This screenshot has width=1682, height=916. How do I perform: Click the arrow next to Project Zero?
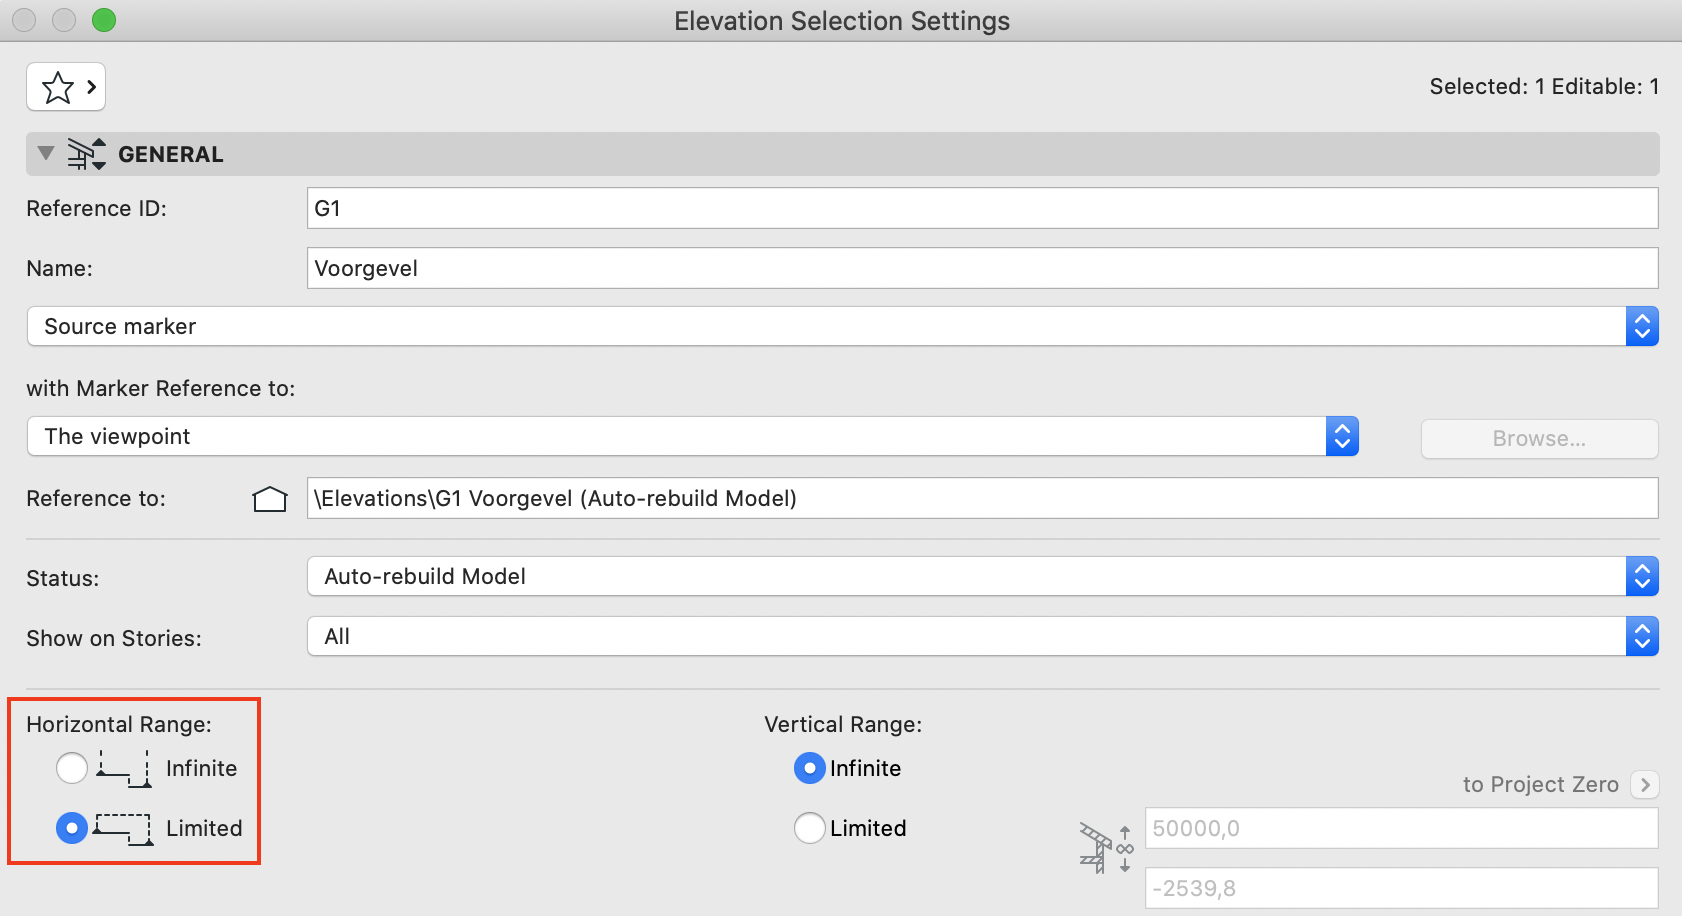(x=1645, y=785)
